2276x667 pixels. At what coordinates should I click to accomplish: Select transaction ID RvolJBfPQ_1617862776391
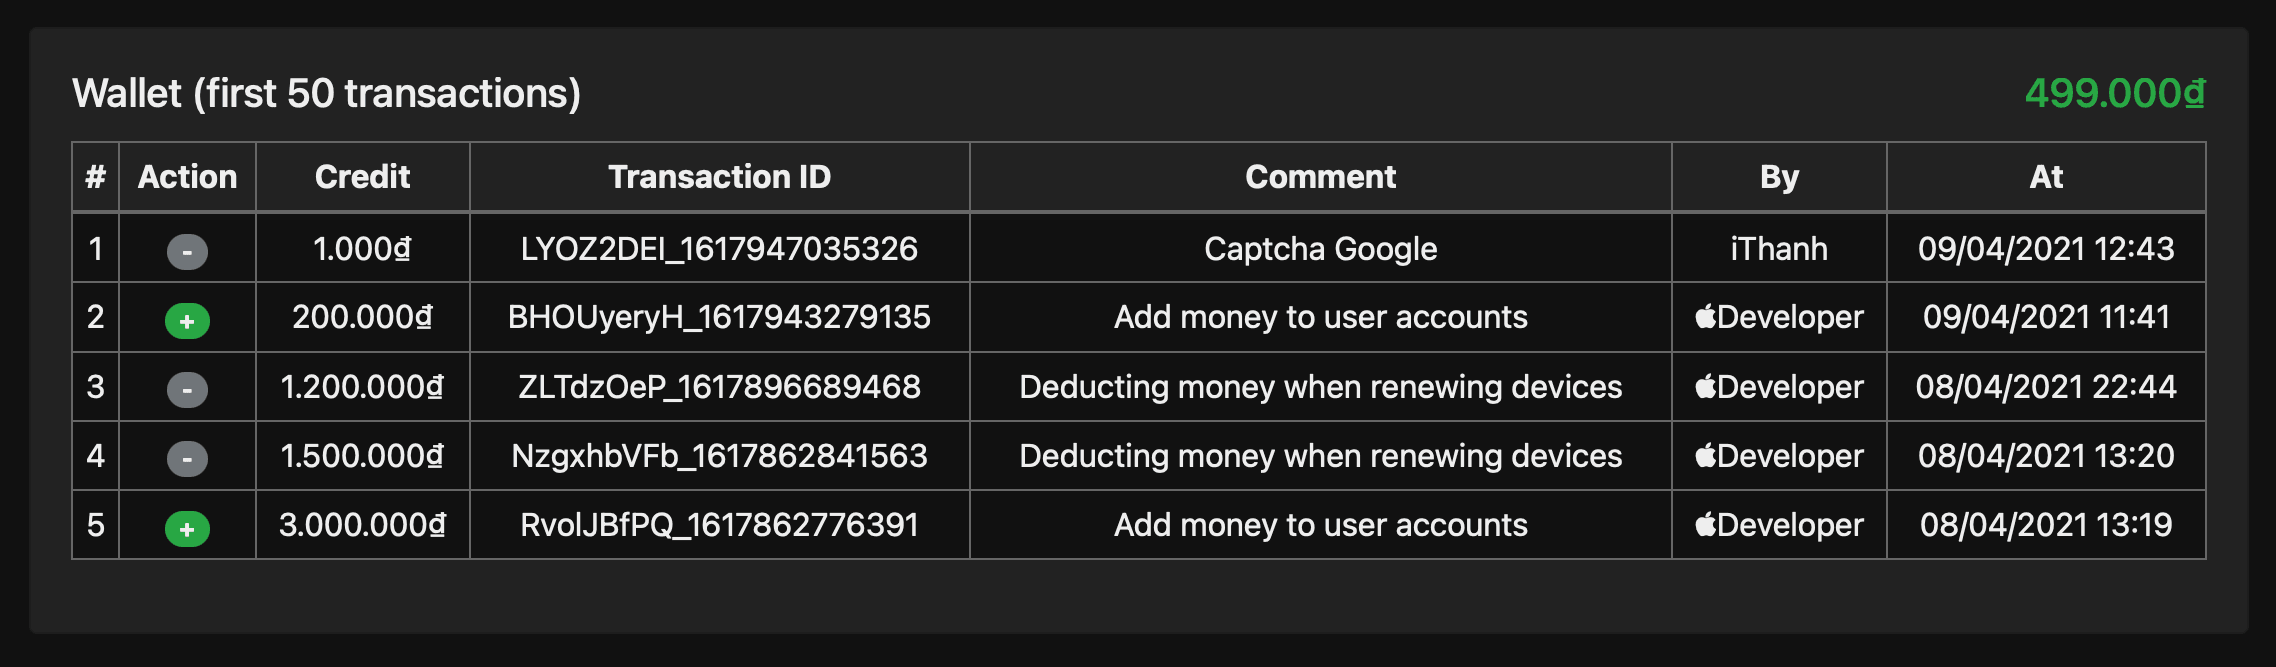(x=719, y=525)
